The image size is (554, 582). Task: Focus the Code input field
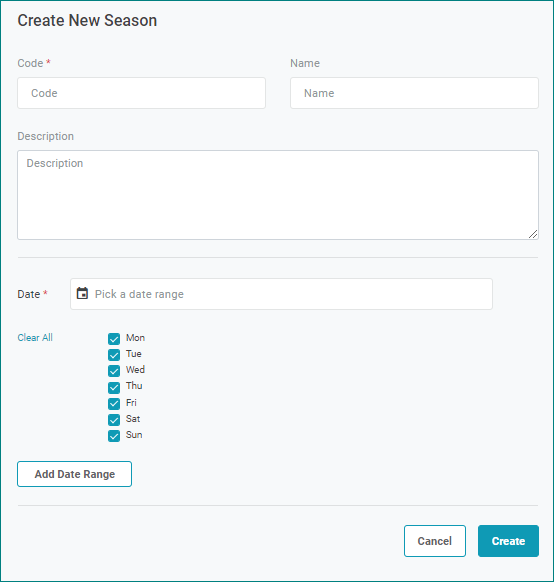(141, 93)
